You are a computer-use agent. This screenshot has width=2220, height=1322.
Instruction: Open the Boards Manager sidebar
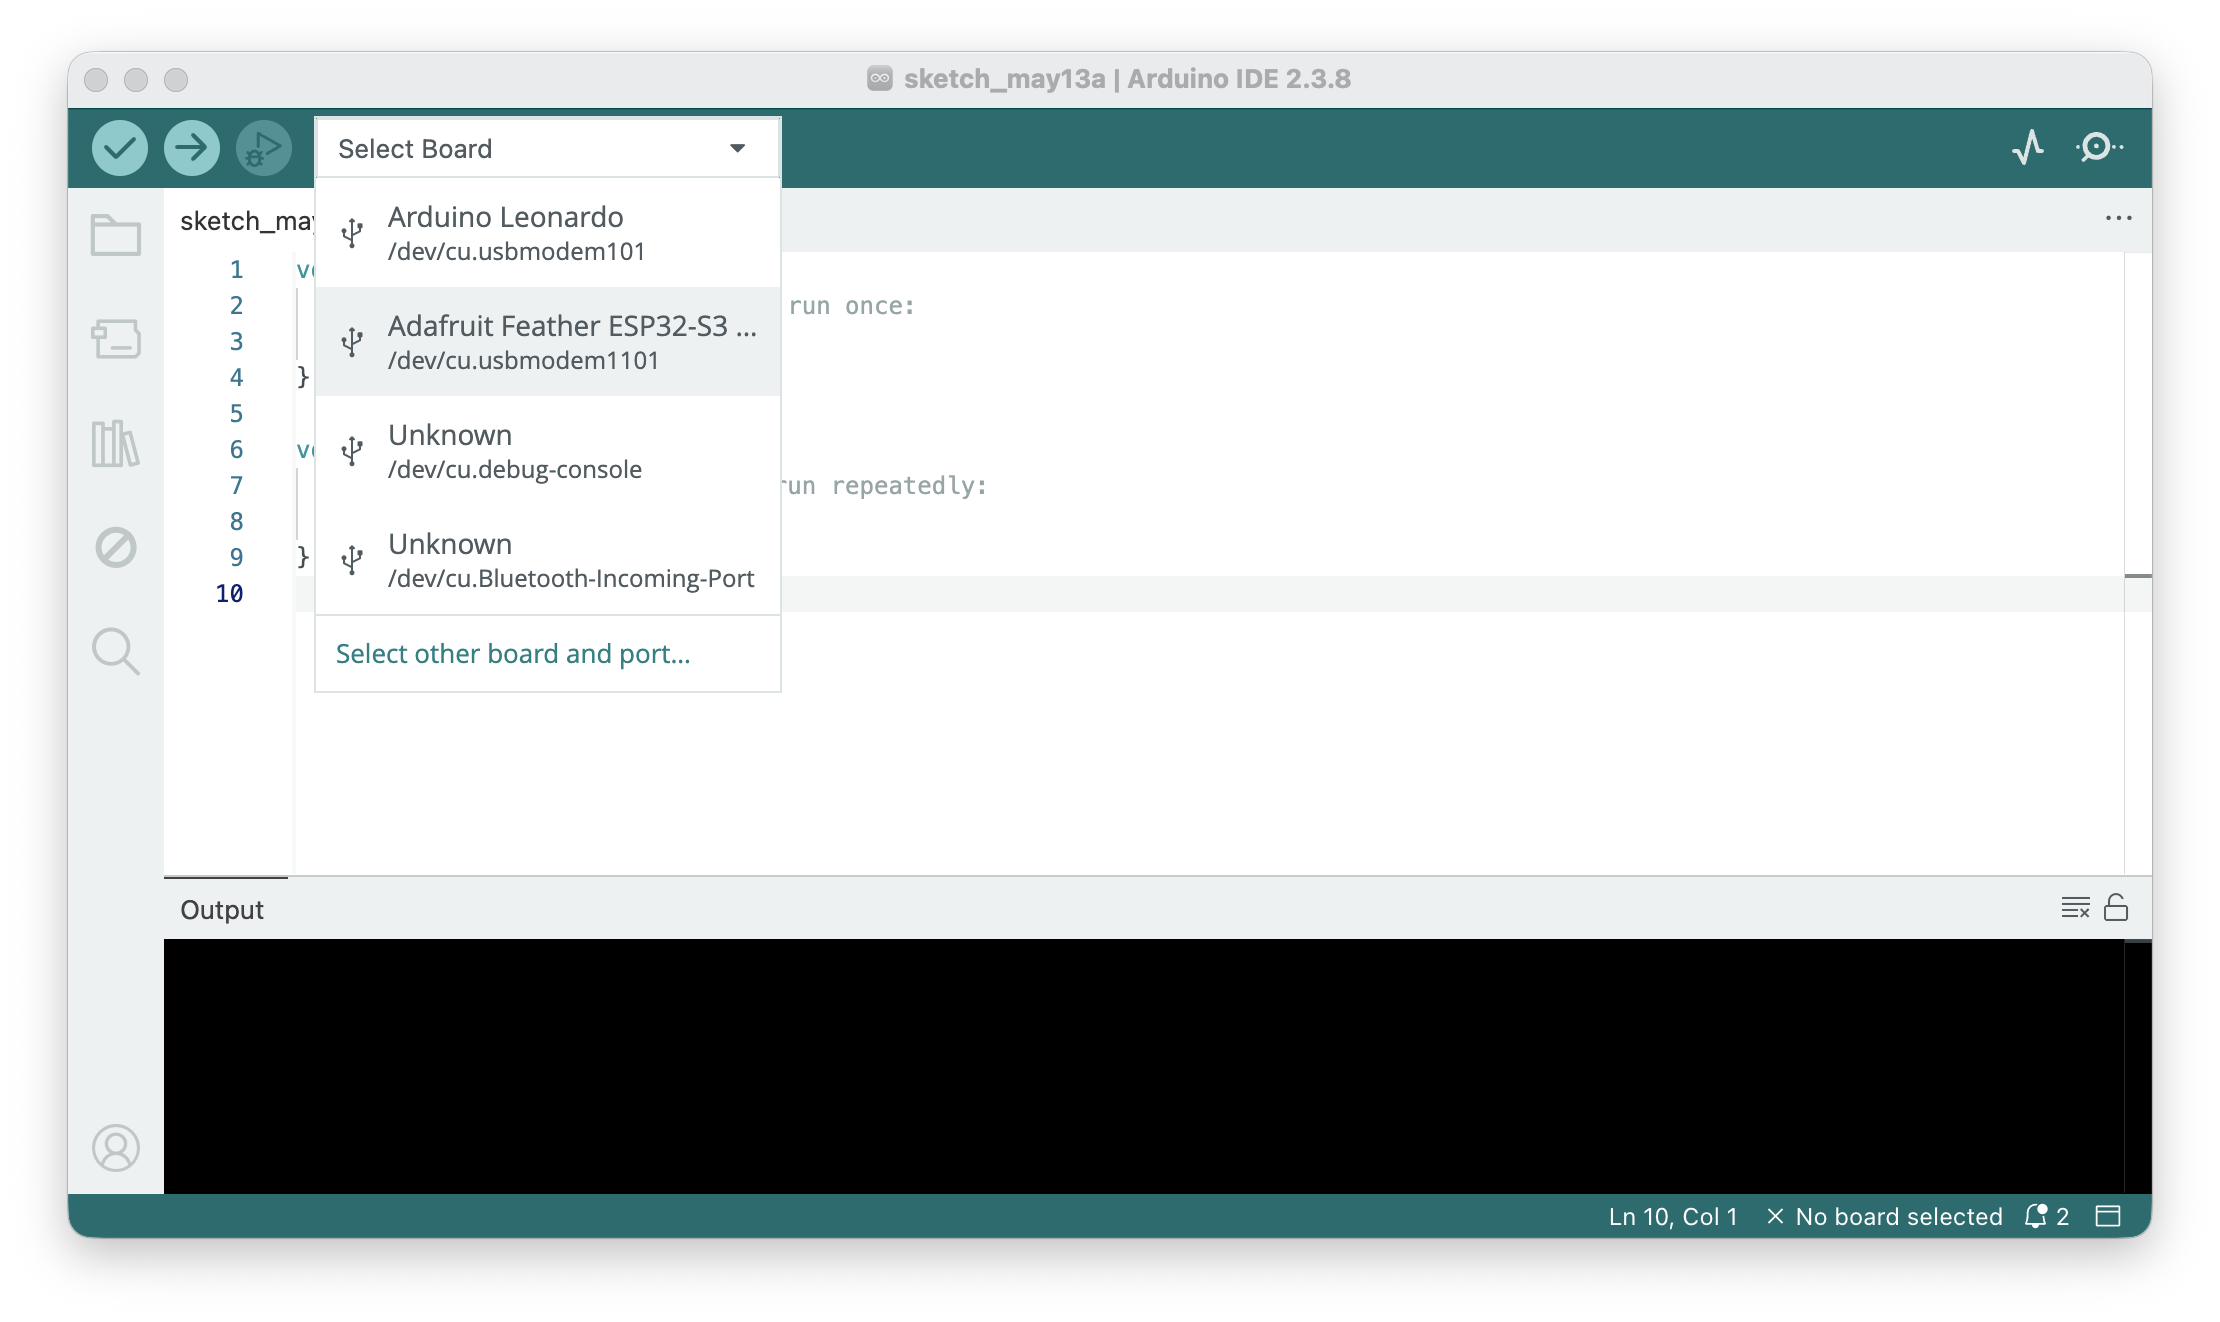click(116, 339)
